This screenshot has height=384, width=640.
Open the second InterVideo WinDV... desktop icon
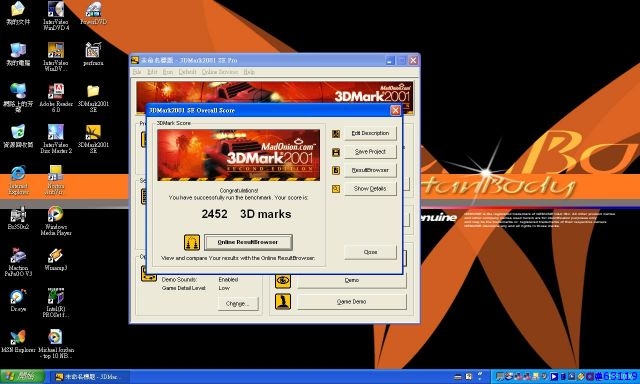coord(56,57)
